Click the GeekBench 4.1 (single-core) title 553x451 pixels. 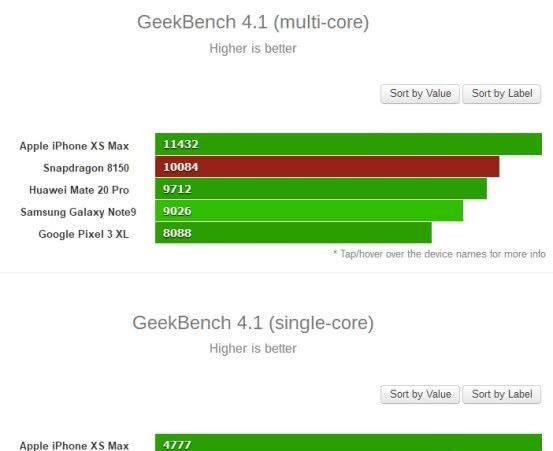pos(253,323)
